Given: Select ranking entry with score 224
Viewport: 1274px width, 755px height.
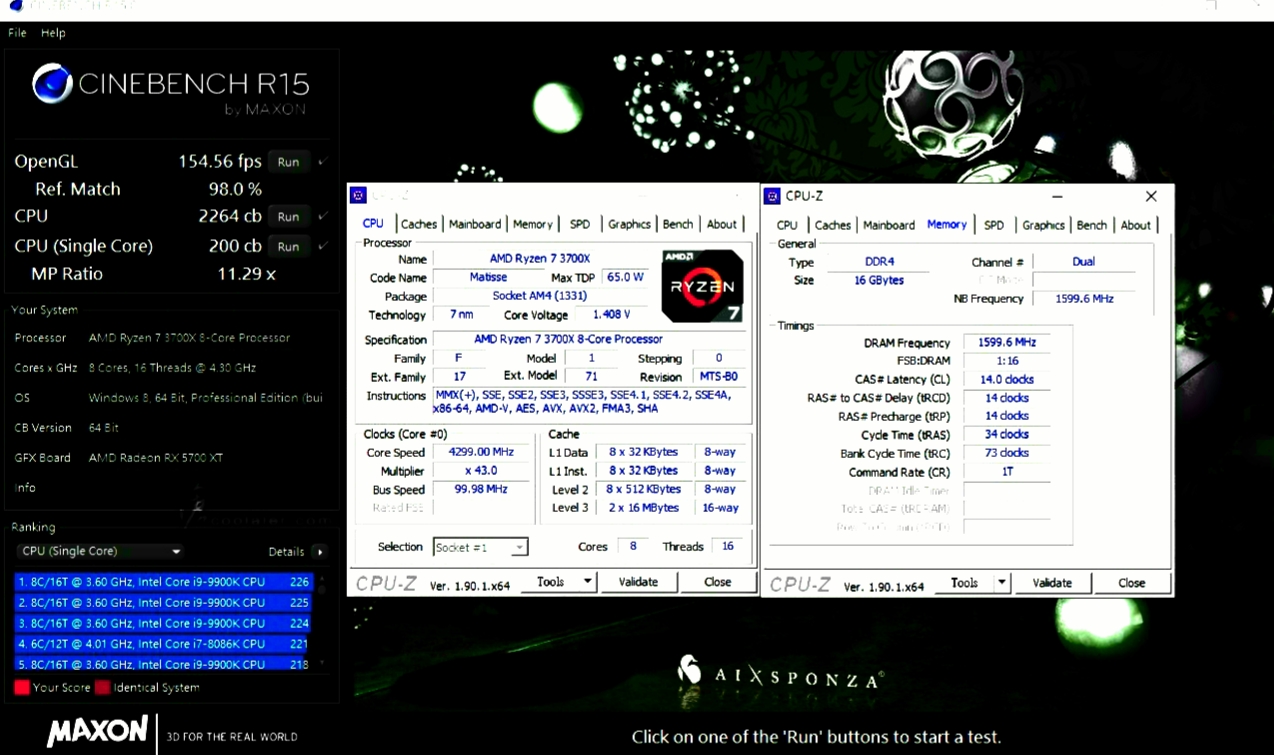Looking at the screenshot, I should click(164, 623).
